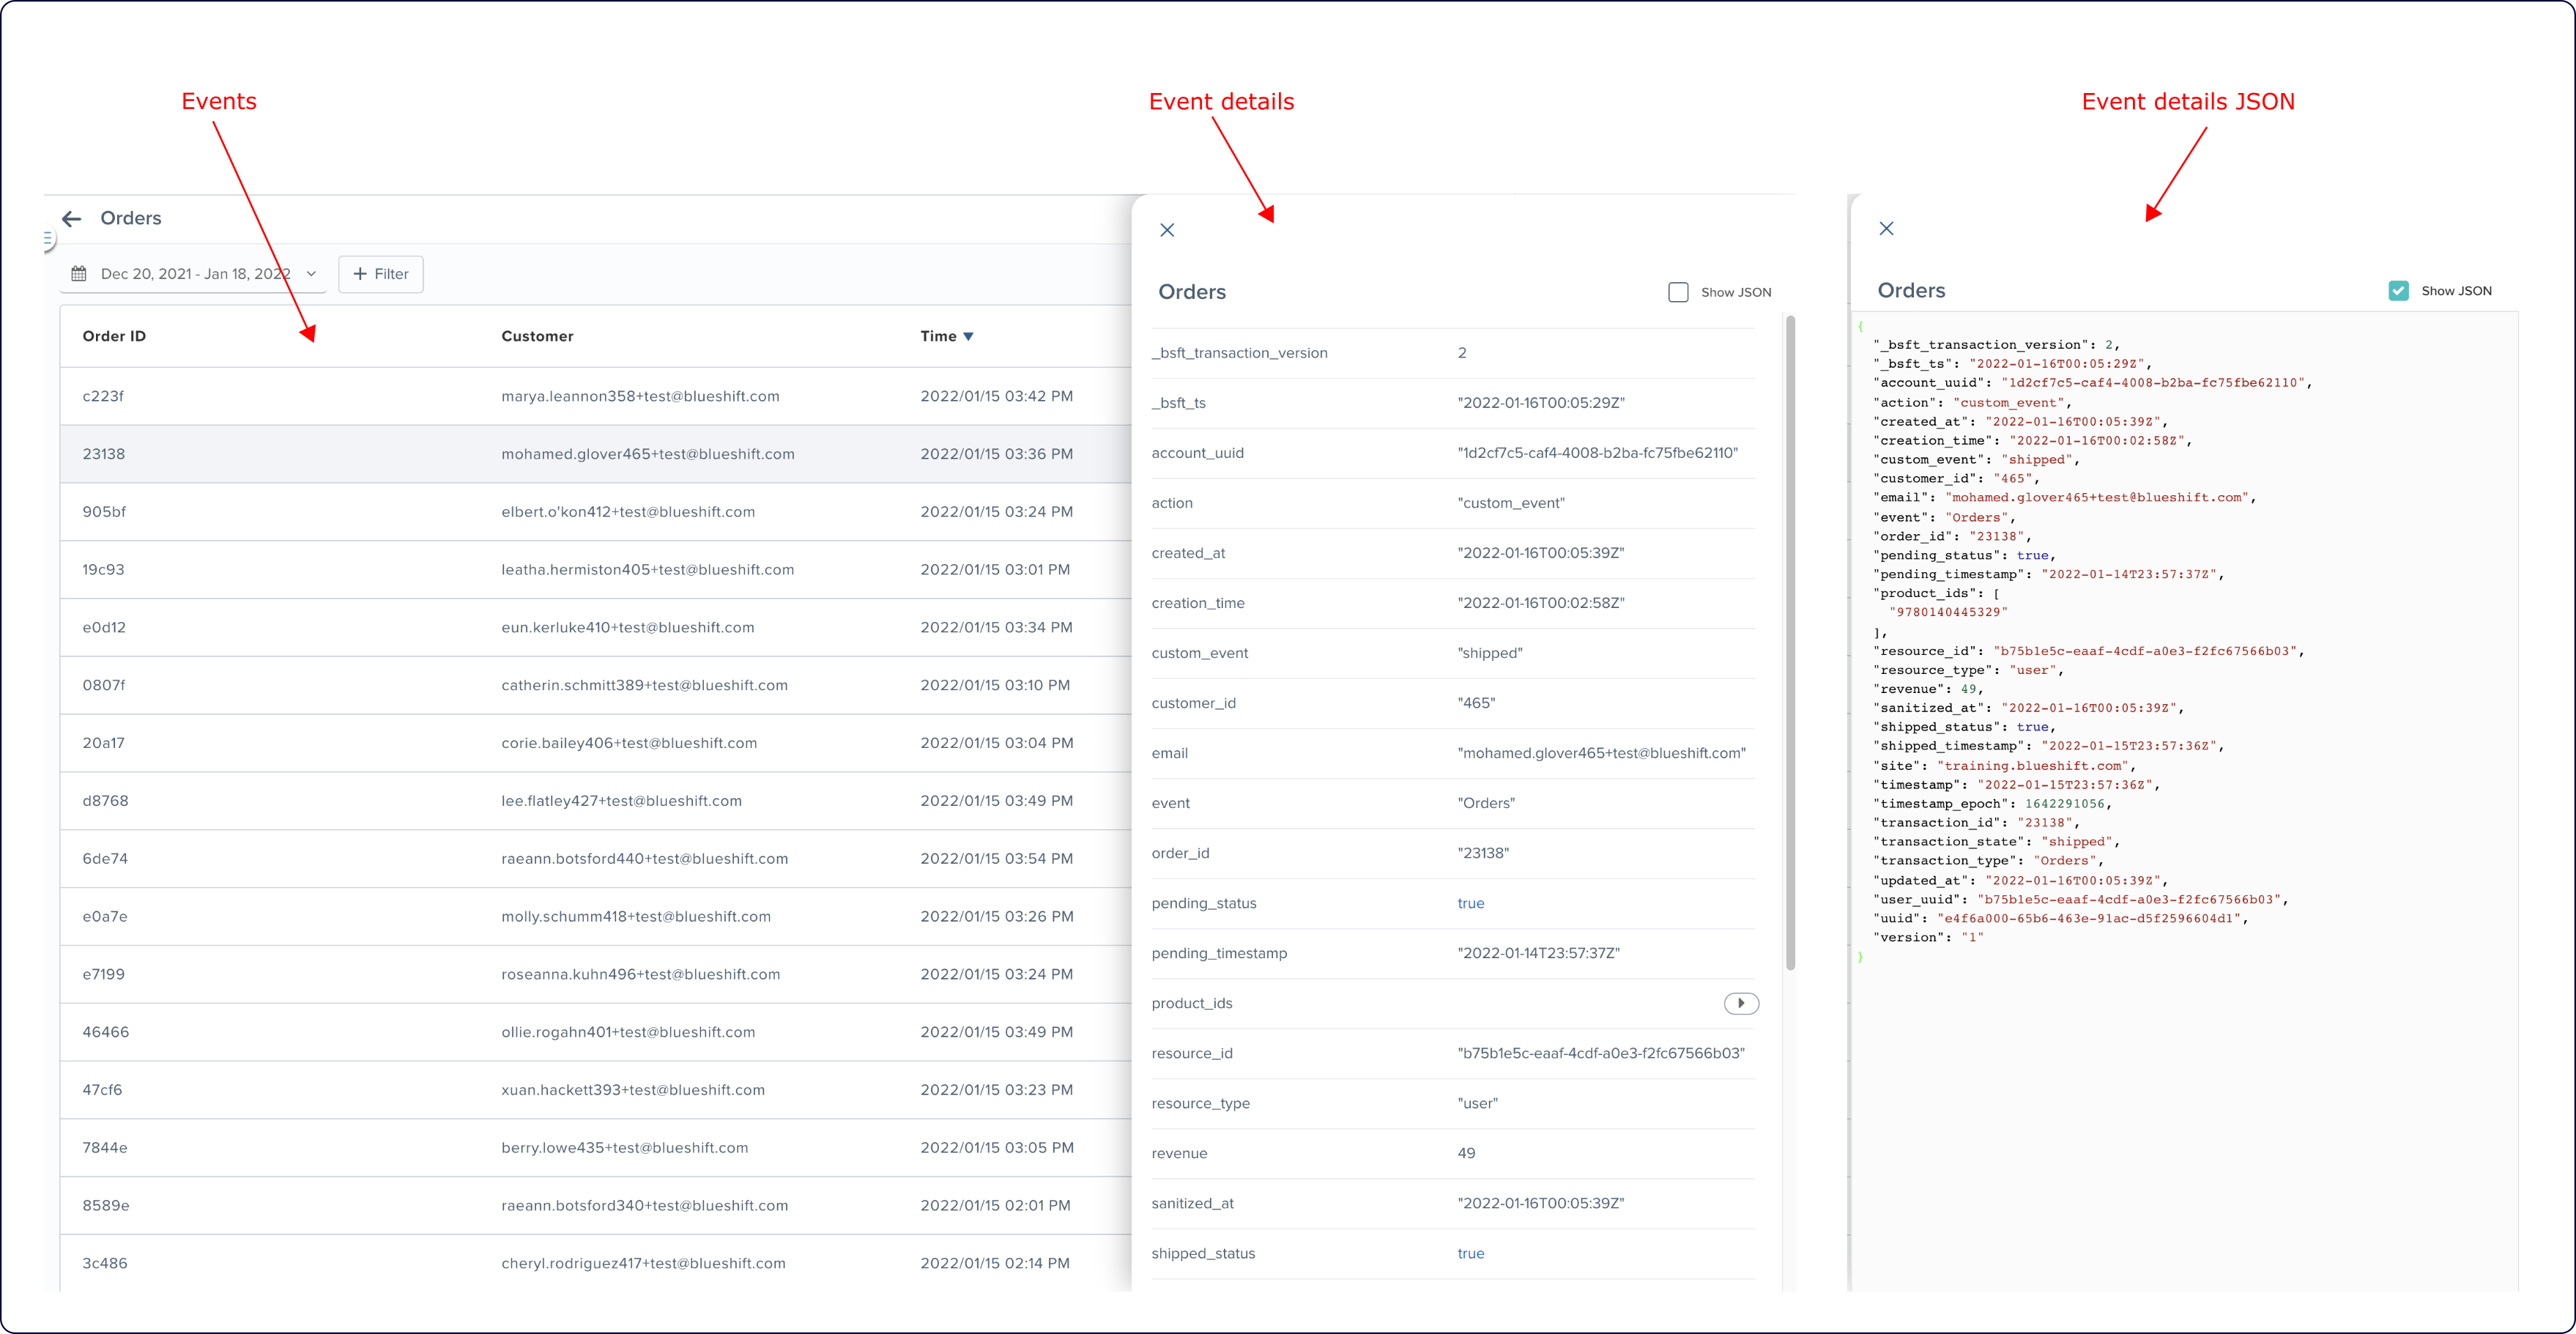Click shipped_status true value in details panel
This screenshot has width=2576, height=1334.
pos(1470,1253)
